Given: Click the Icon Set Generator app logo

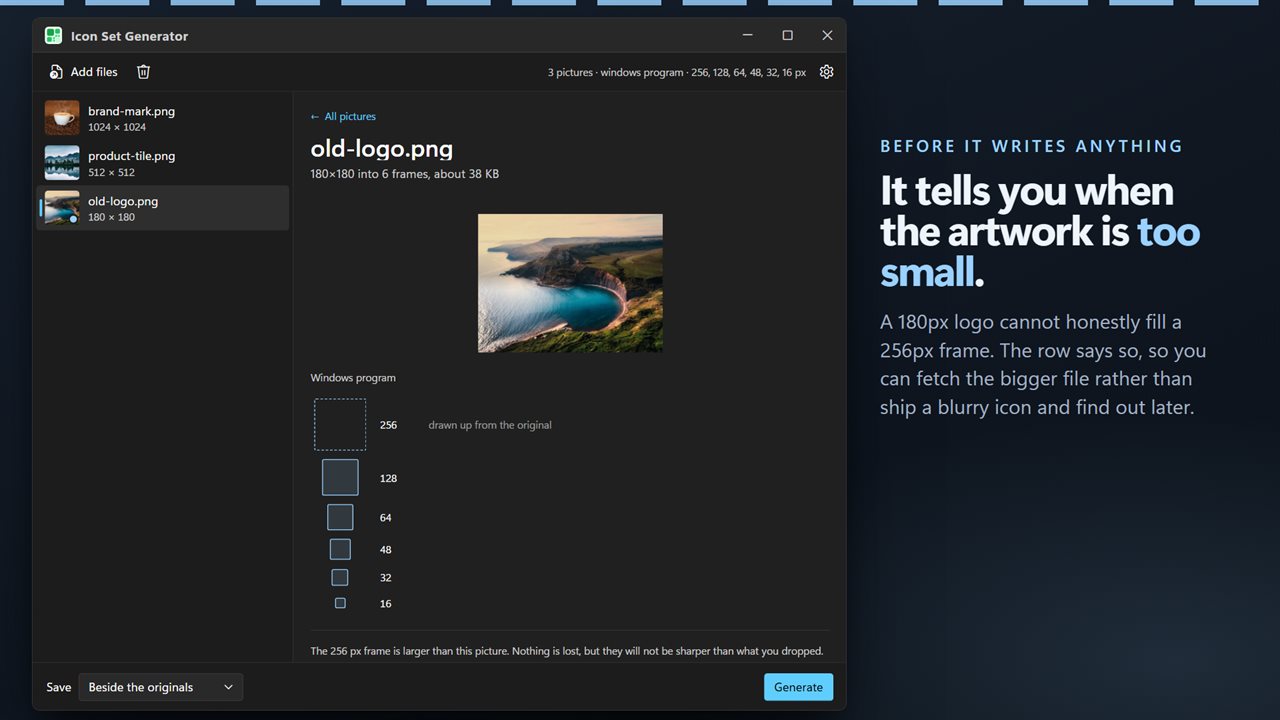Looking at the screenshot, I should pos(53,36).
